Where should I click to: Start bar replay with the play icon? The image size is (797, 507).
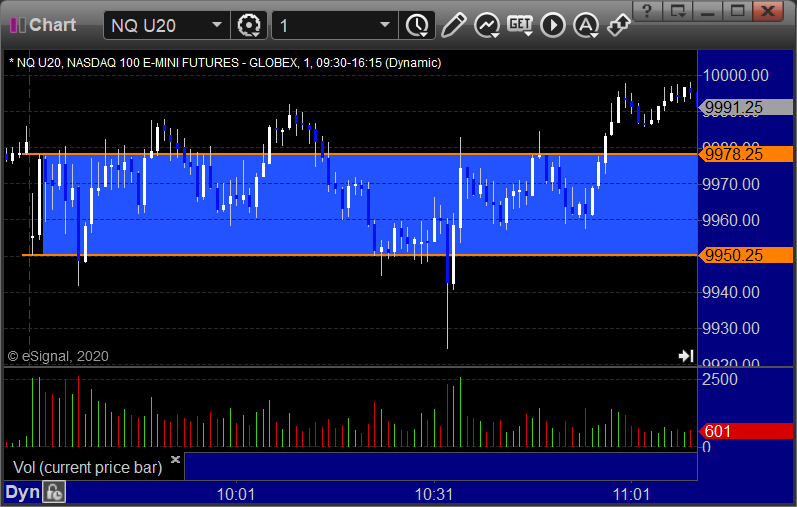(x=553, y=25)
